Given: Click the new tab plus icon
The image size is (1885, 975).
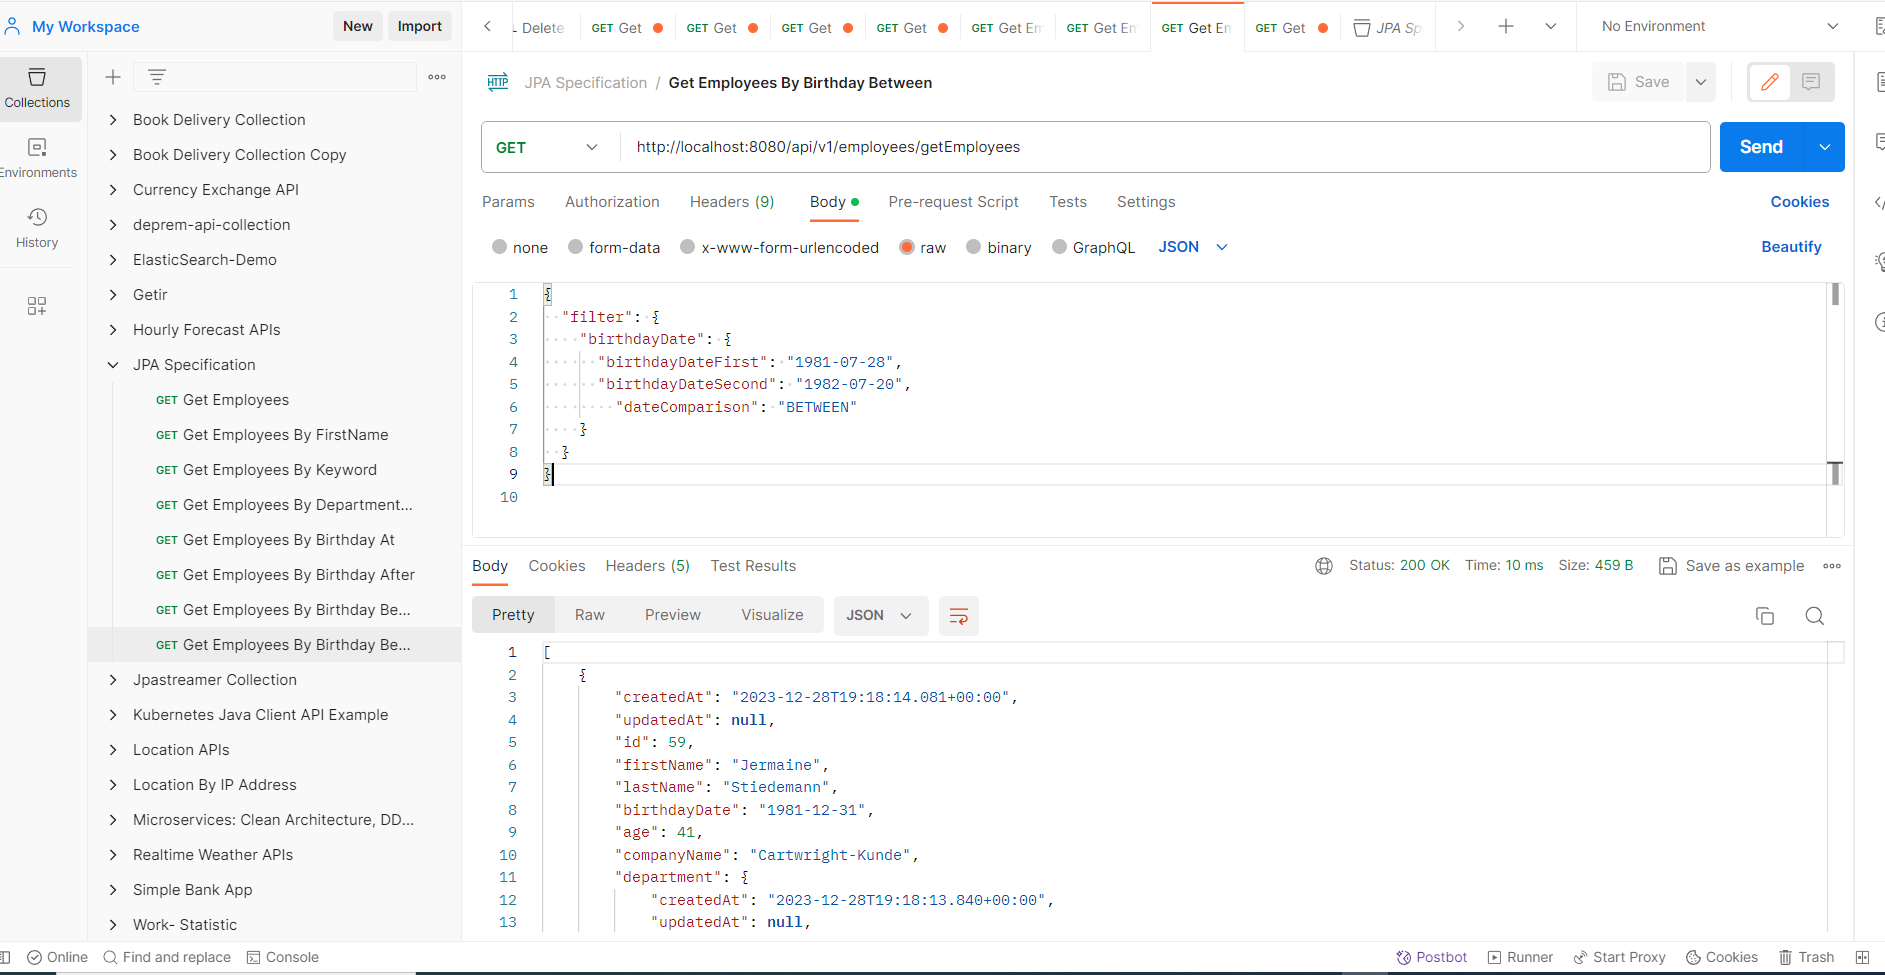Looking at the screenshot, I should (1506, 27).
